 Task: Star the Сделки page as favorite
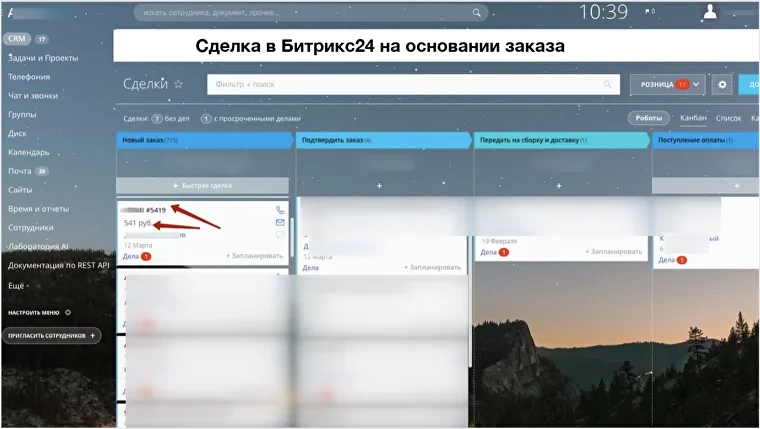click(179, 85)
